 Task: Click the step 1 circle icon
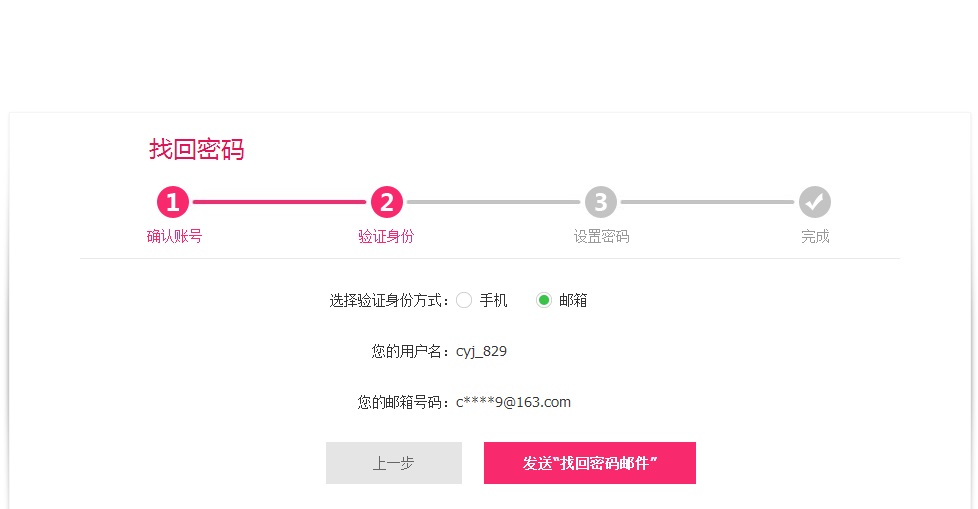[x=173, y=202]
